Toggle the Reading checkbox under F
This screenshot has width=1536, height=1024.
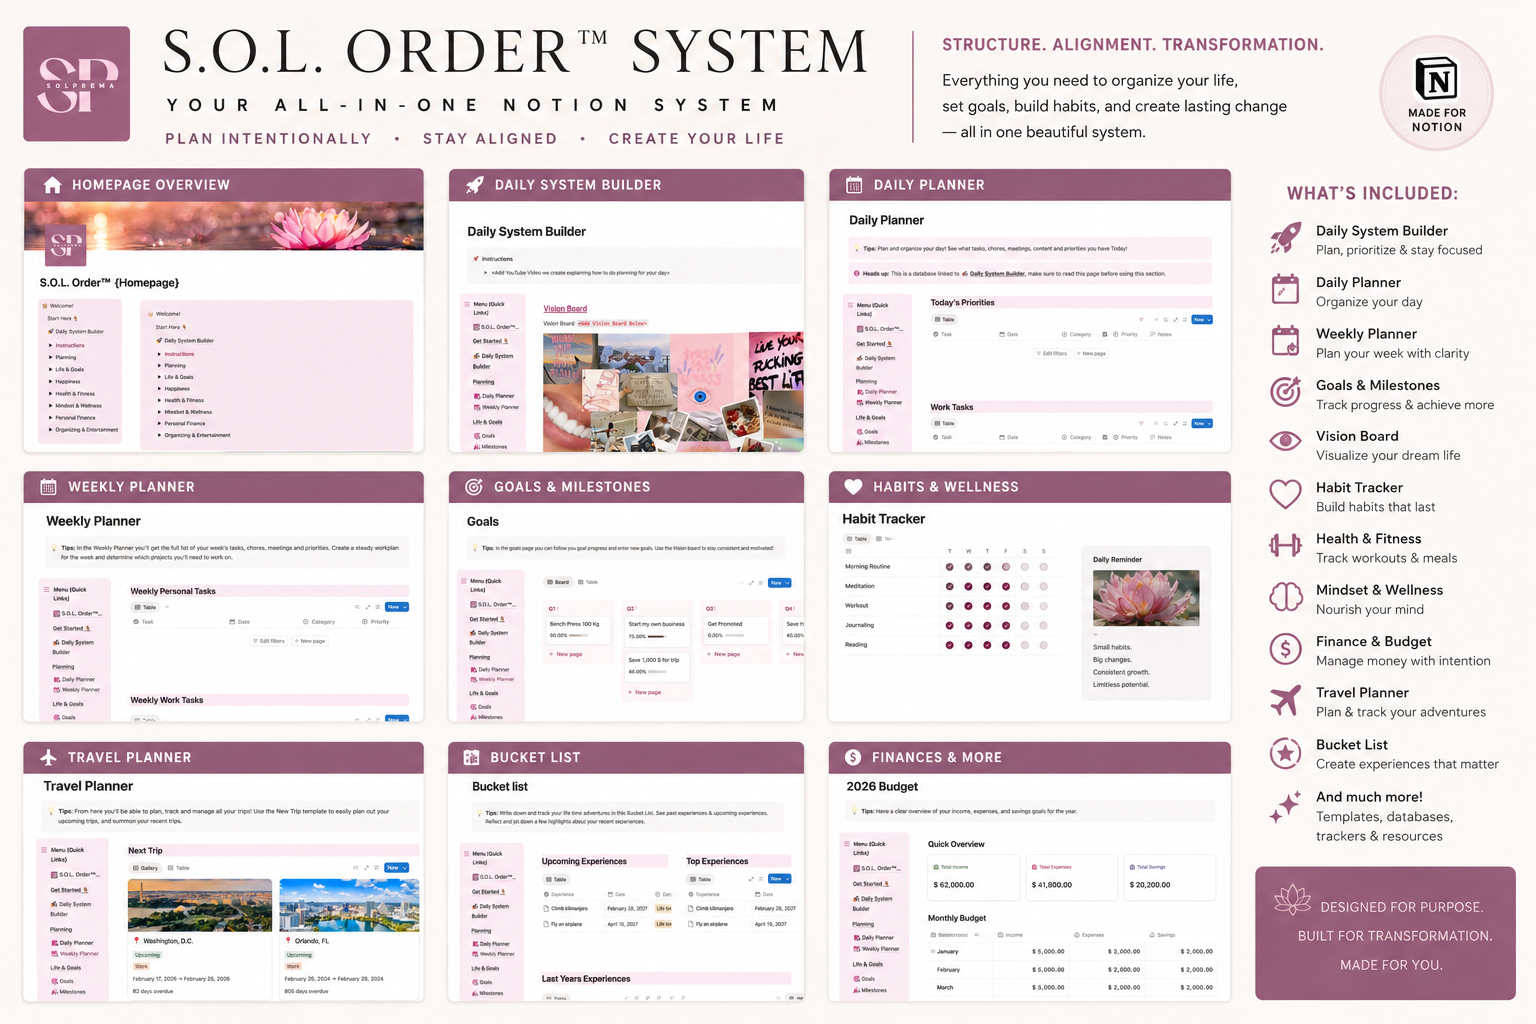1006,645
